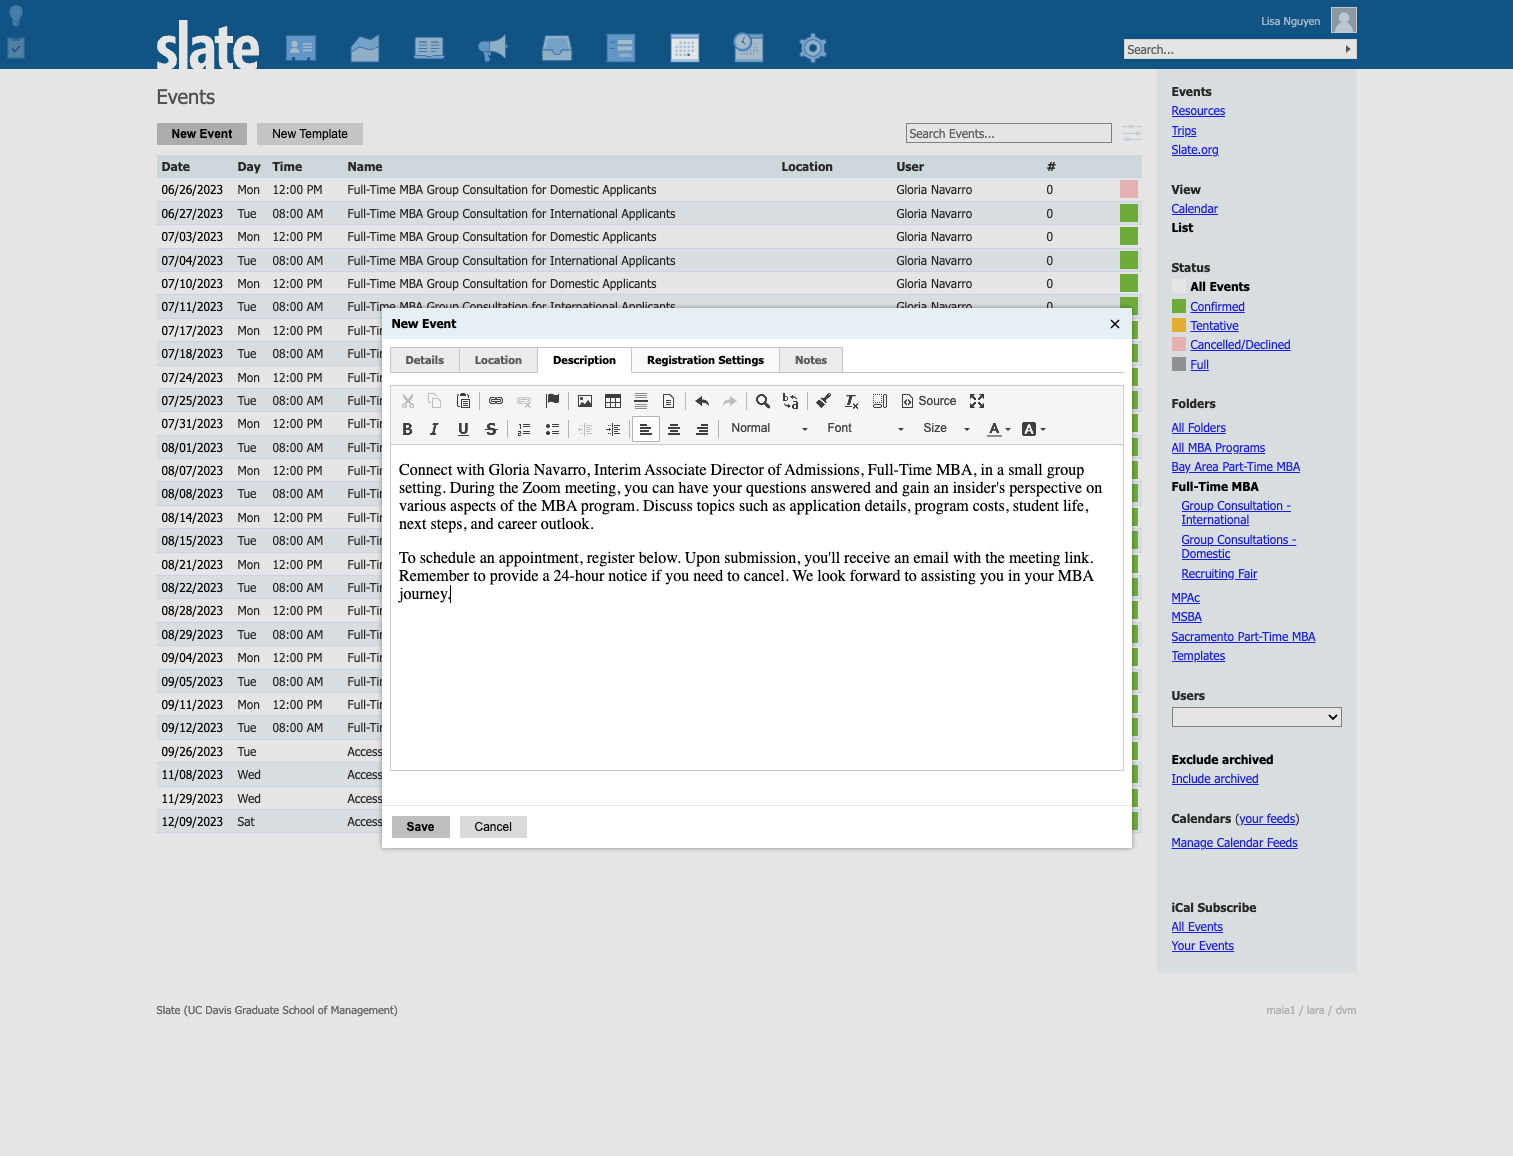Insert an image in the description
This screenshot has height=1156, width=1513.
(x=585, y=401)
